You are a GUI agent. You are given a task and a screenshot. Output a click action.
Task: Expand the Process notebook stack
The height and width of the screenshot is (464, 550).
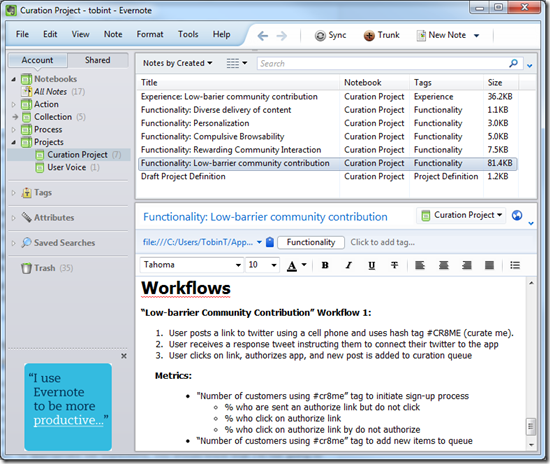(x=13, y=129)
